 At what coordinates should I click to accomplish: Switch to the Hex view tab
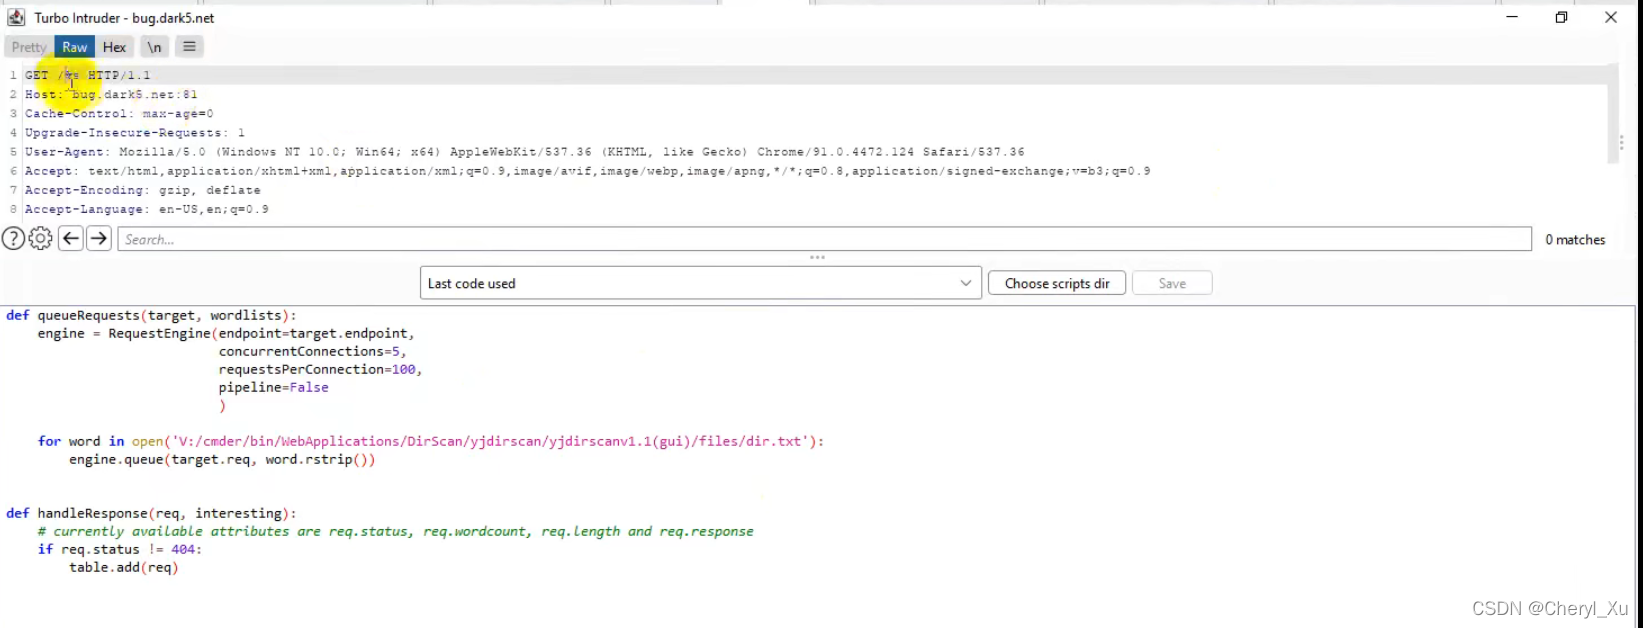click(115, 47)
